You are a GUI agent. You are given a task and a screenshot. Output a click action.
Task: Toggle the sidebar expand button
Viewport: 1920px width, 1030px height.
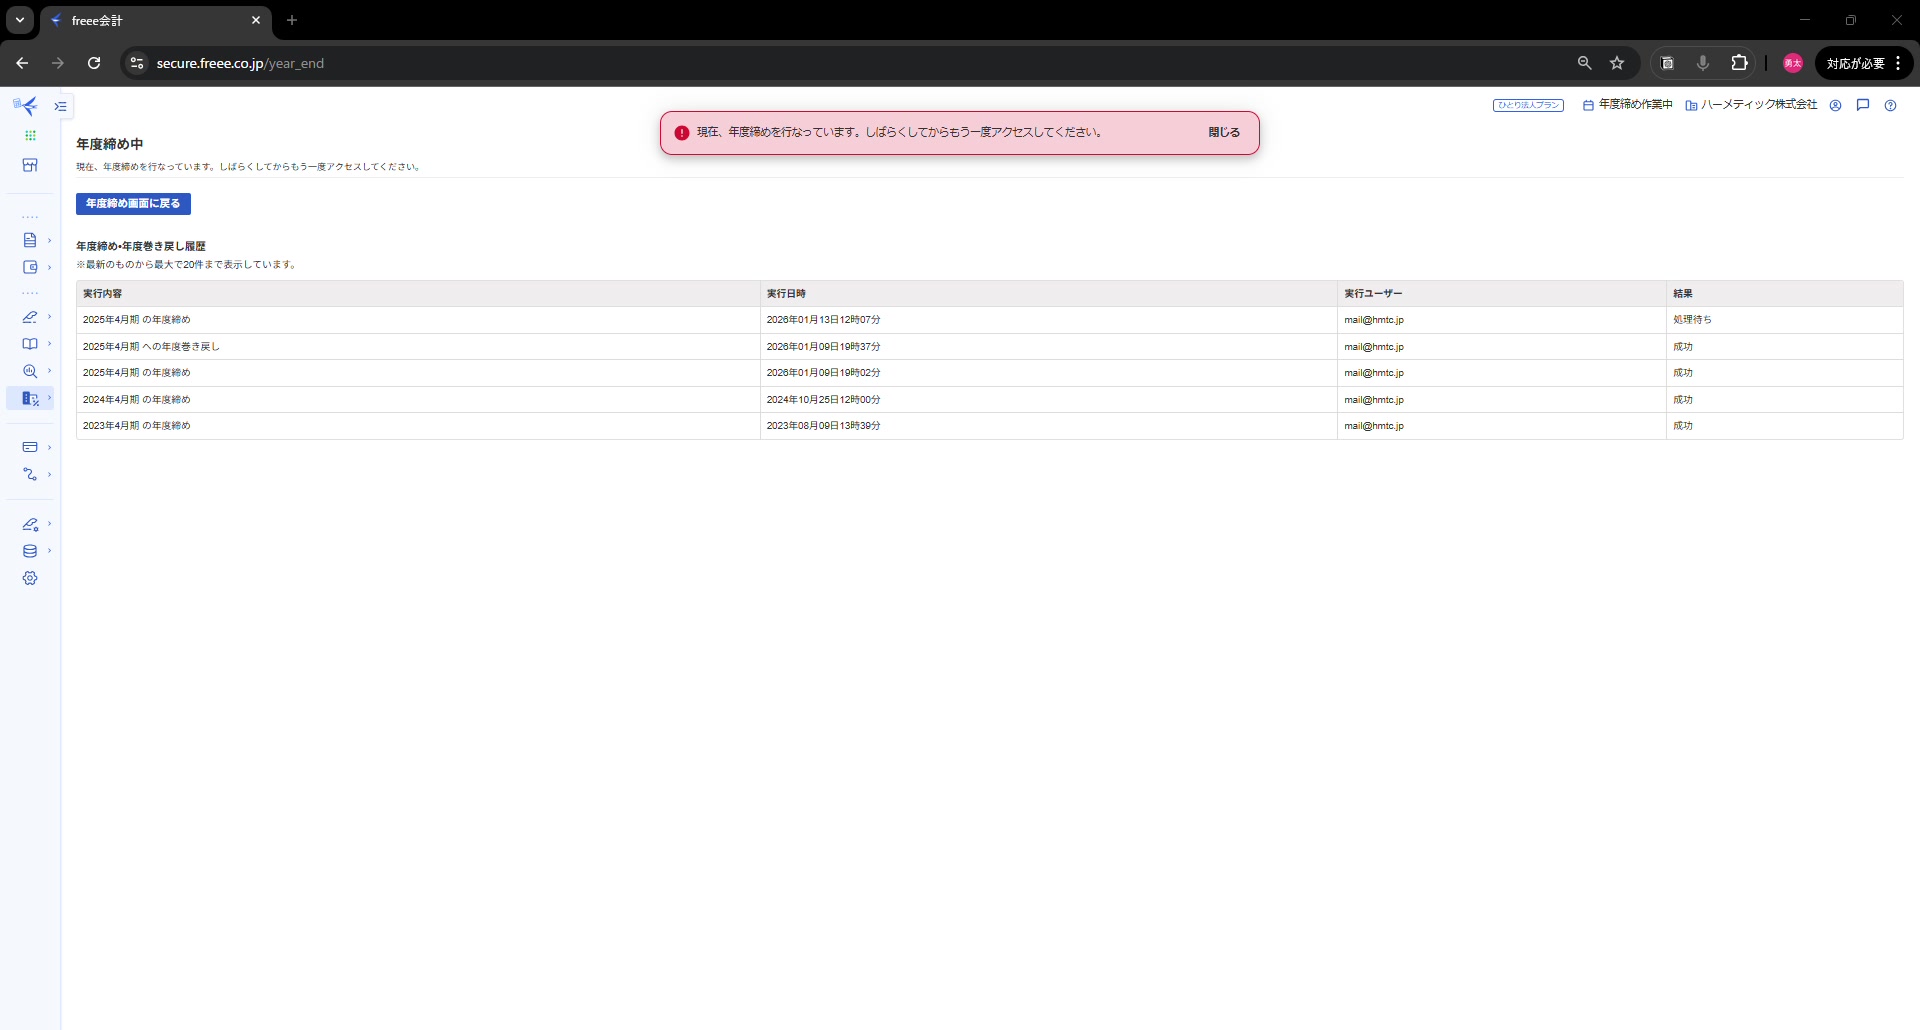(x=61, y=106)
